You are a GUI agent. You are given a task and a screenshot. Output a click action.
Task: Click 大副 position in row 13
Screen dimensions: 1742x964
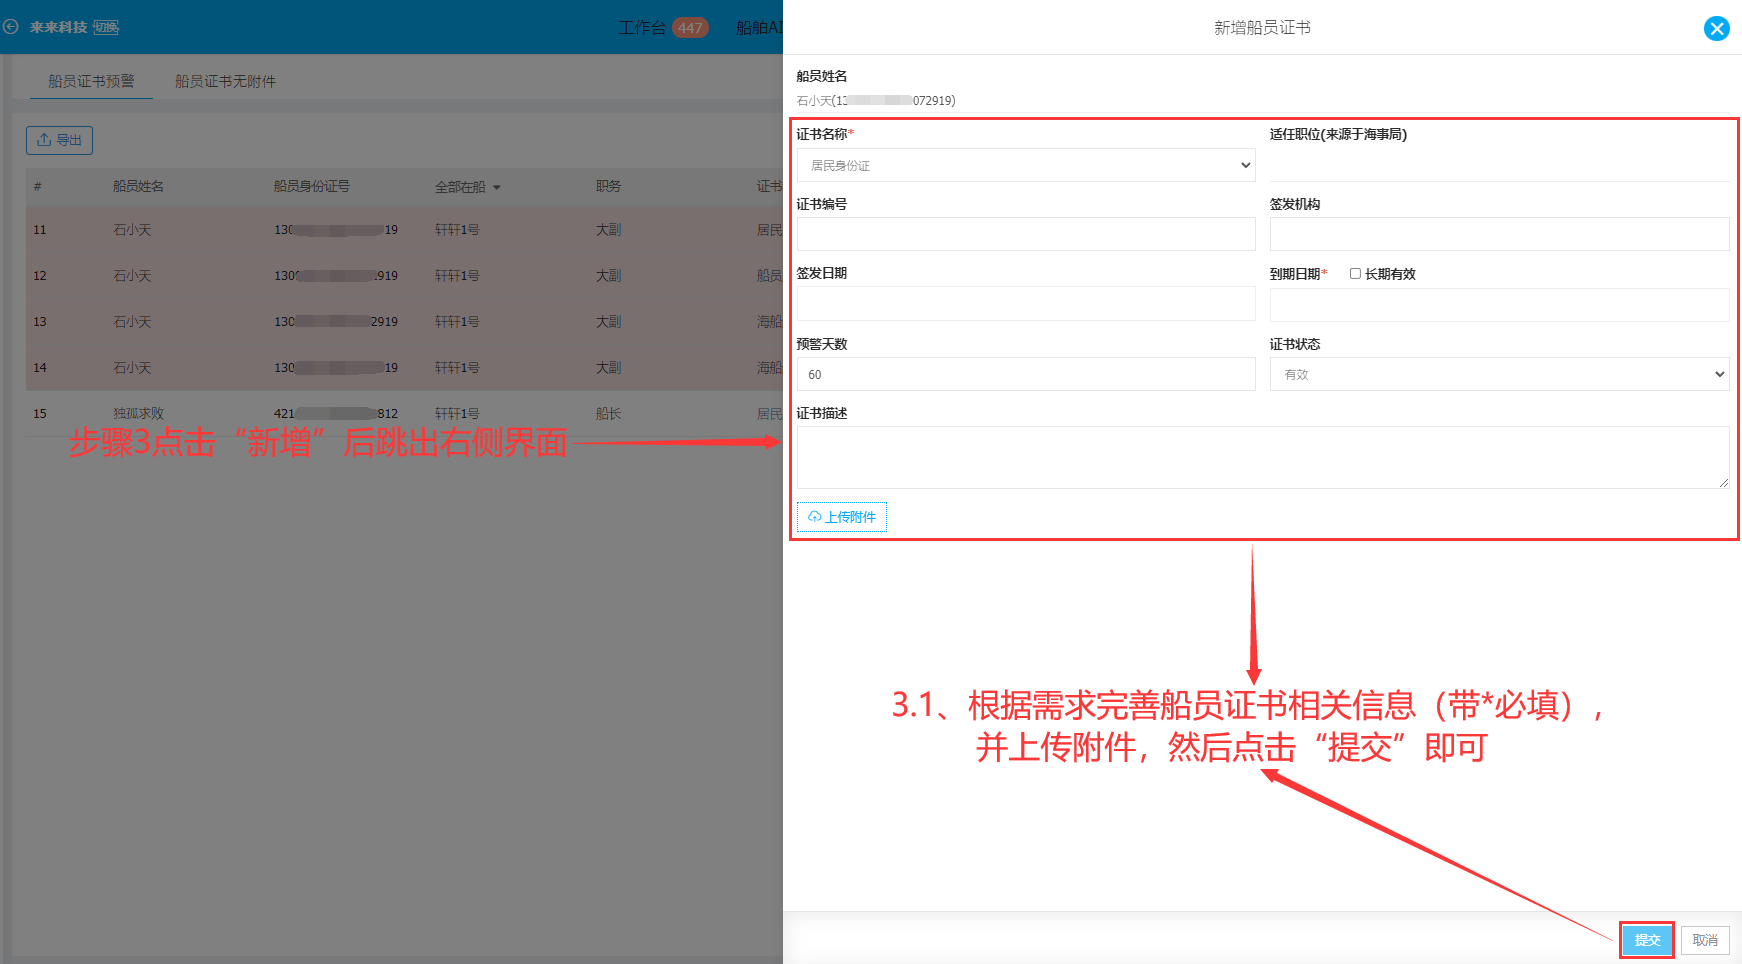click(608, 322)
